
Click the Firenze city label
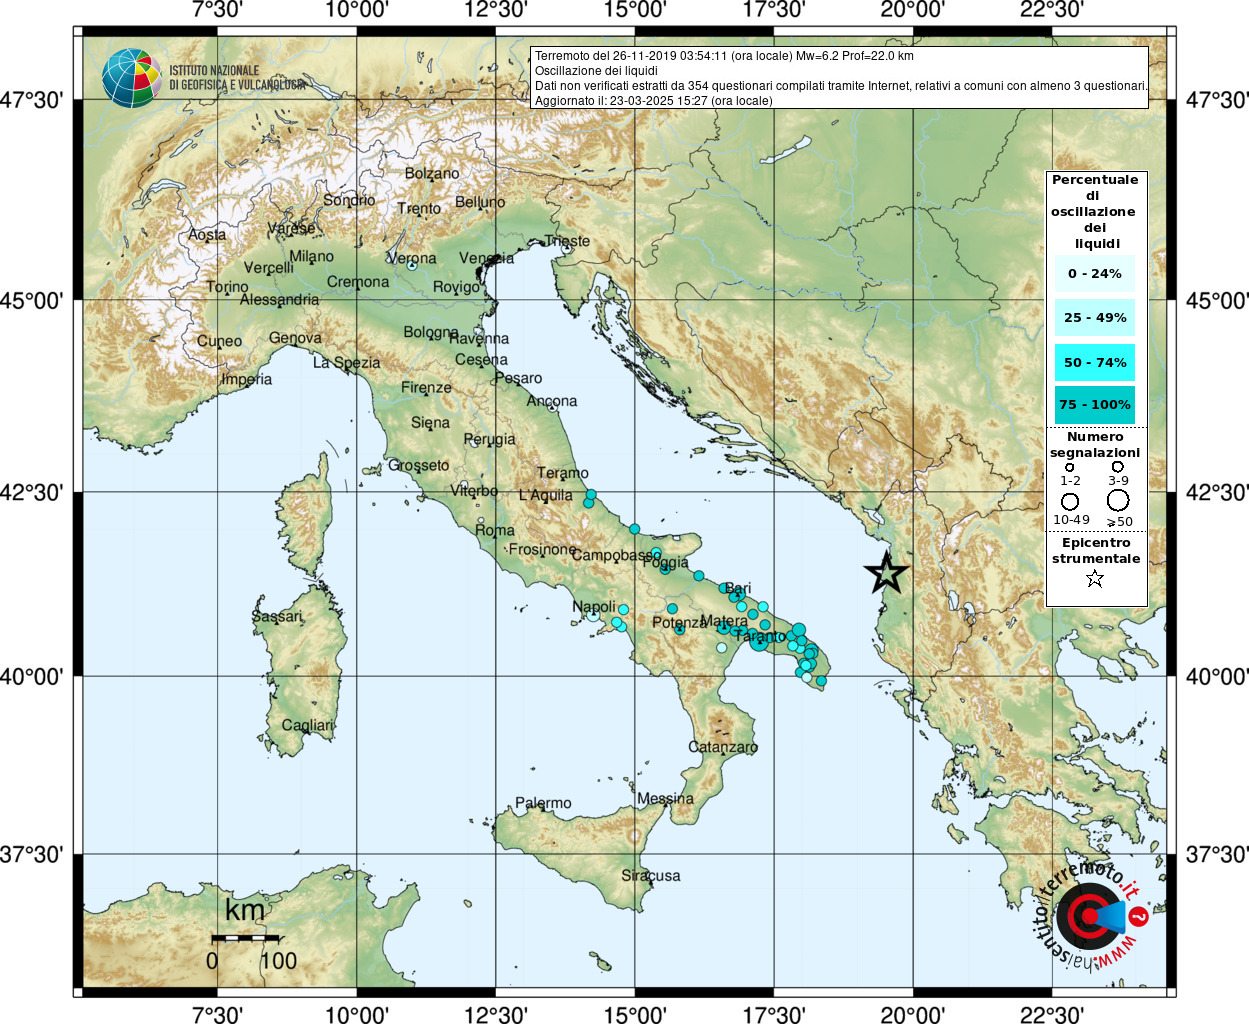pos(426,388)
